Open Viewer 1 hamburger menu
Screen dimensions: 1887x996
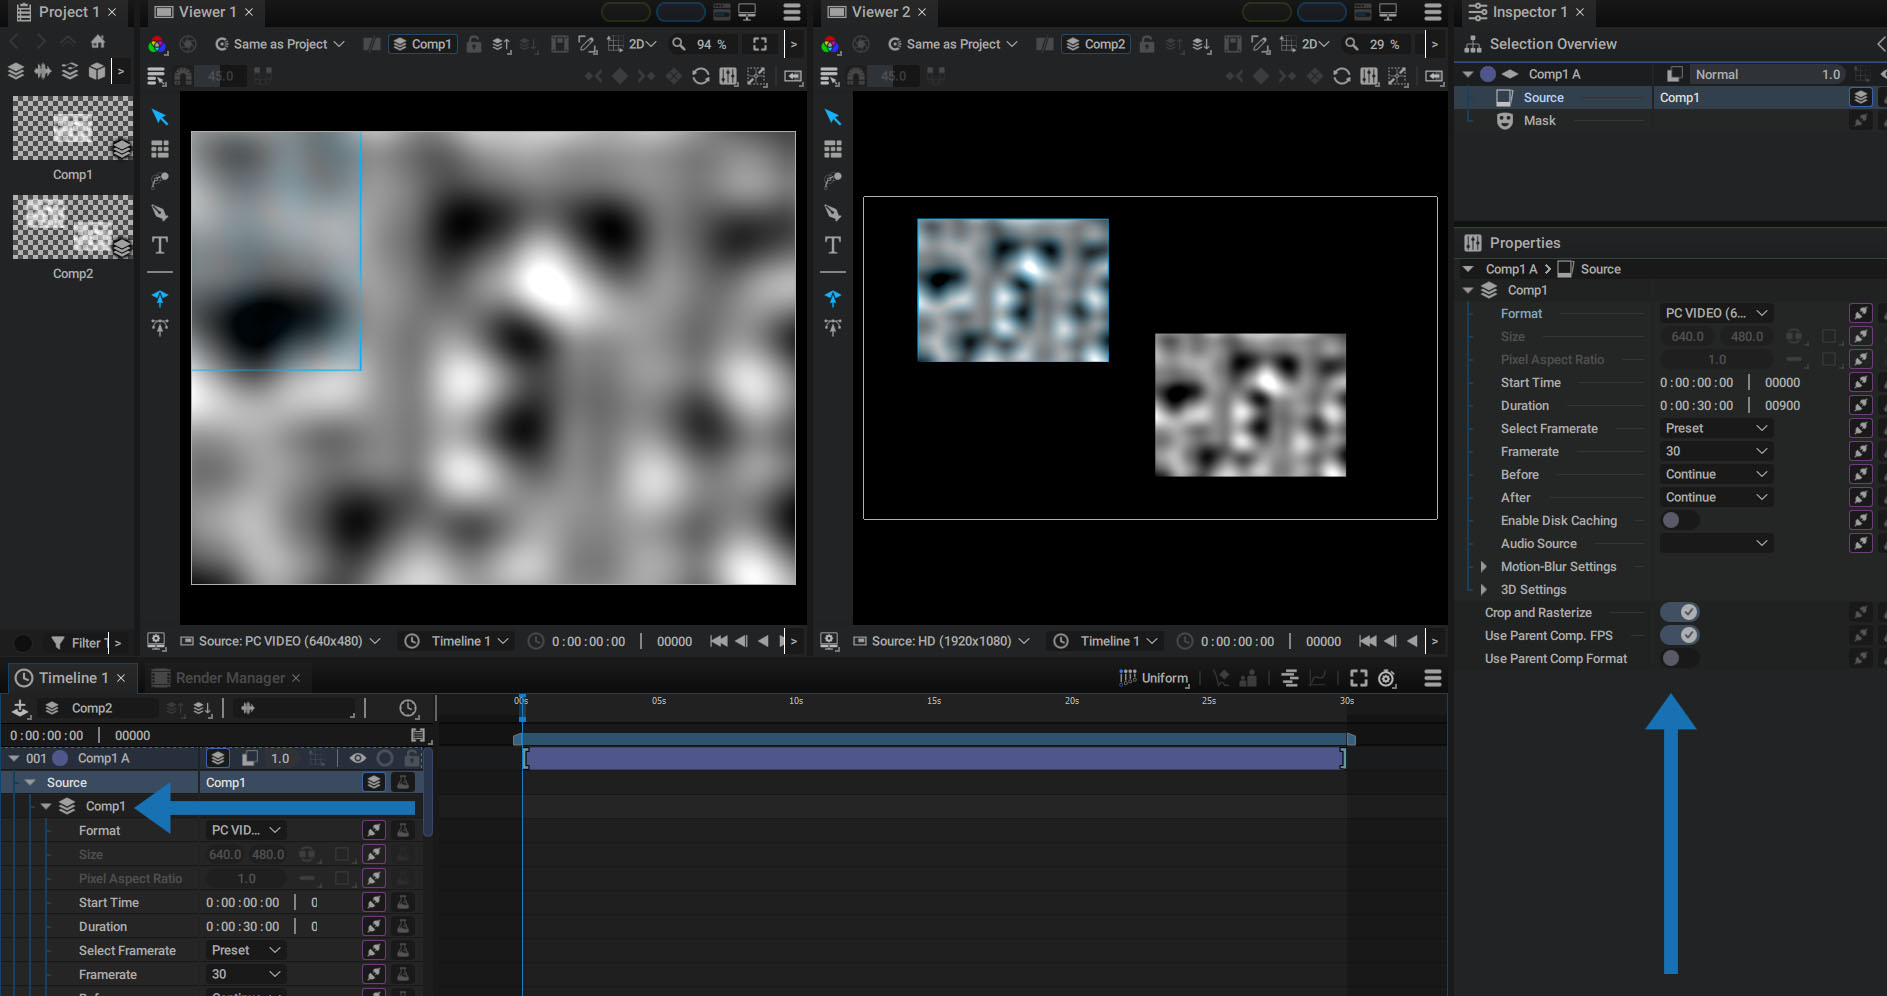pos(792,12)
